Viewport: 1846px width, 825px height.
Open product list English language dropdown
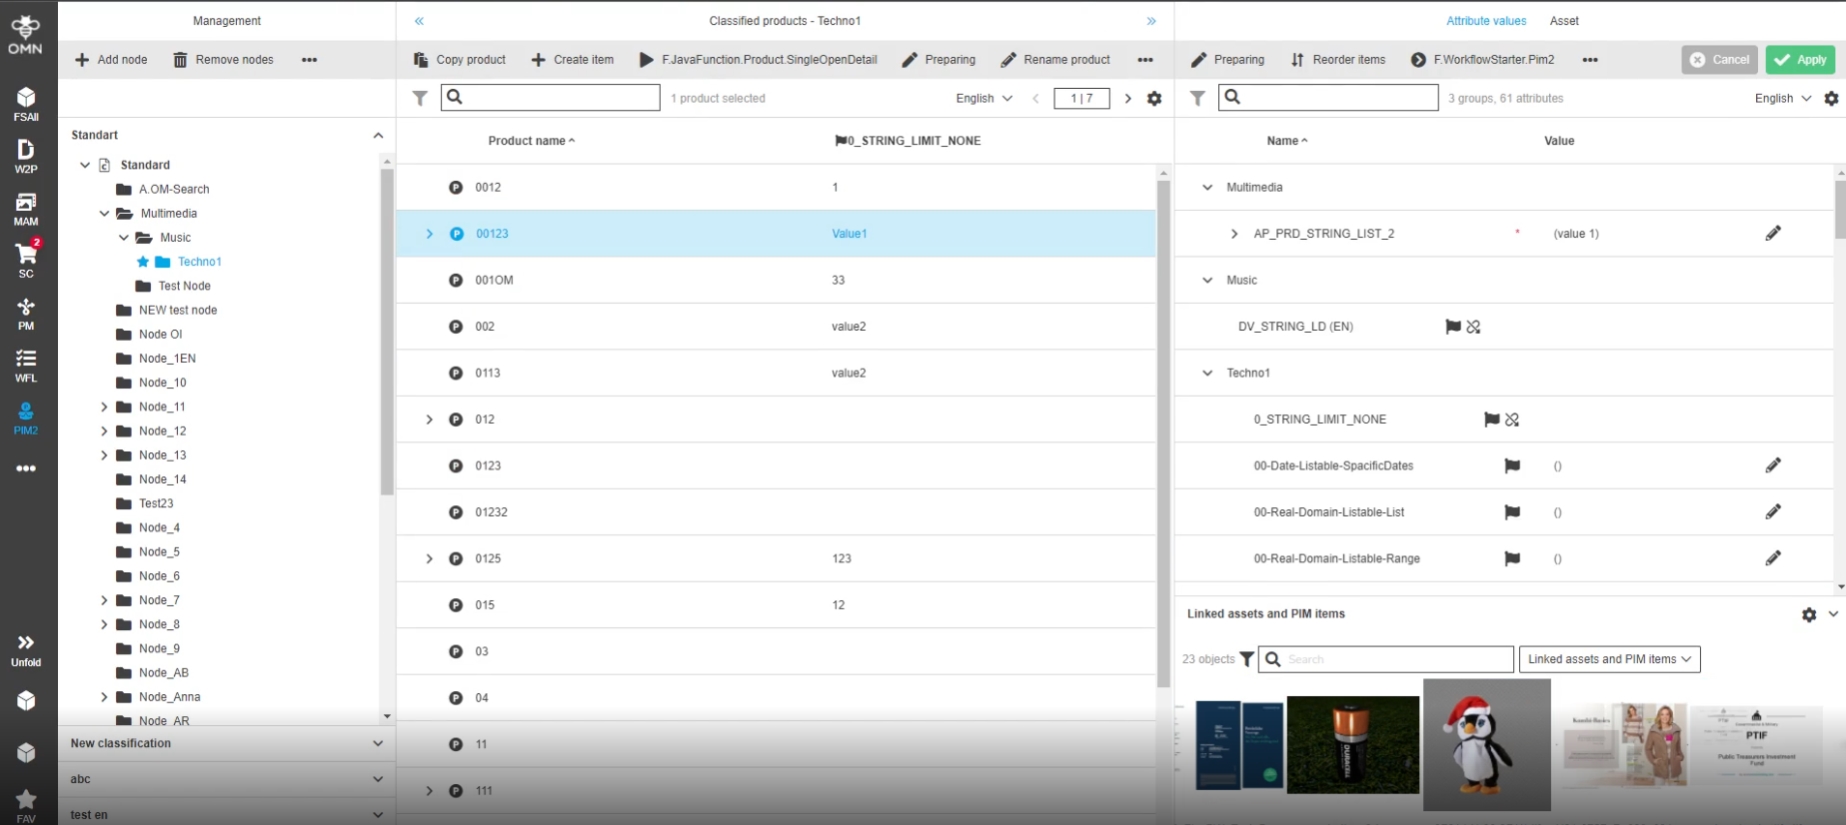[984, 98]
